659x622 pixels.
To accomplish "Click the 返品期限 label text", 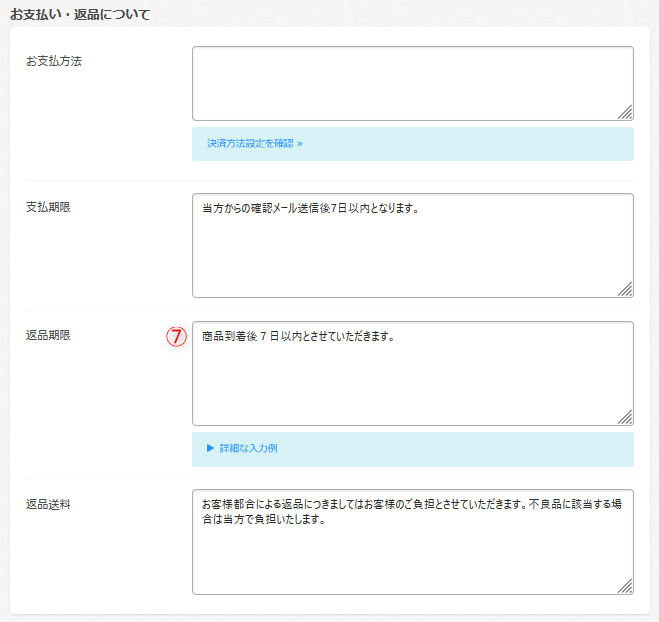I will (48, 335).
